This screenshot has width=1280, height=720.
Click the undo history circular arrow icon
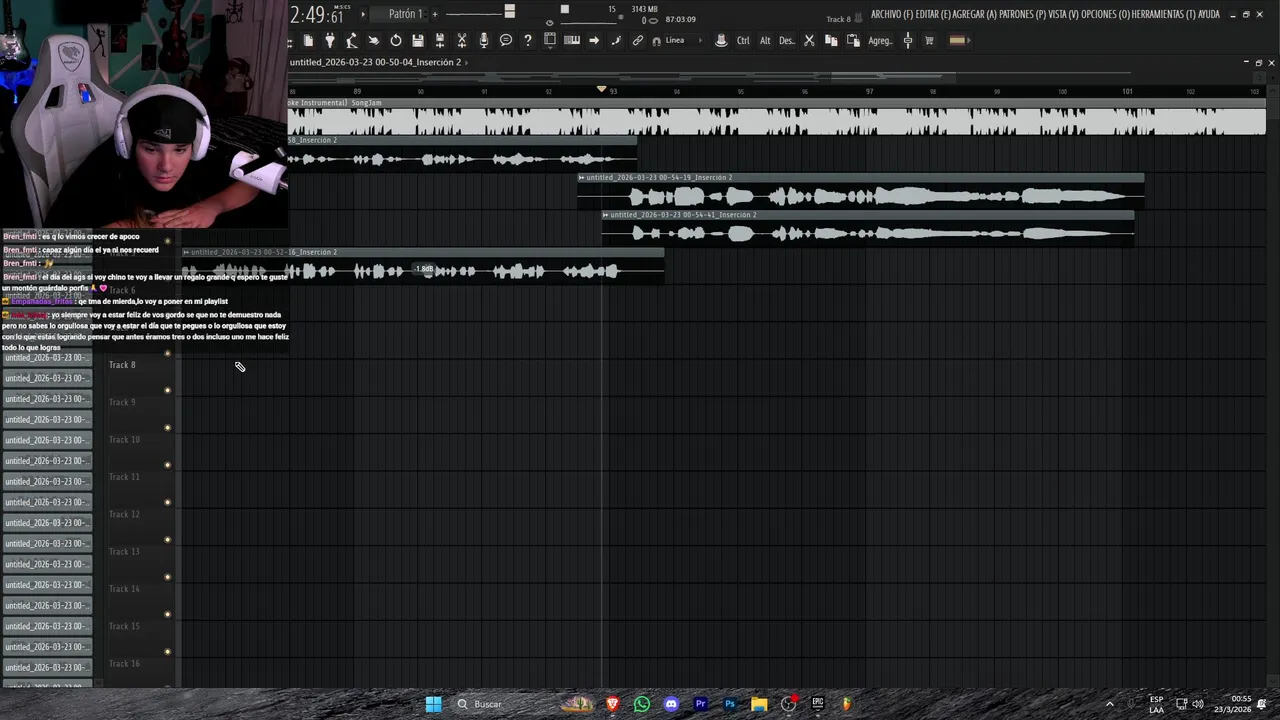point(396,41)
